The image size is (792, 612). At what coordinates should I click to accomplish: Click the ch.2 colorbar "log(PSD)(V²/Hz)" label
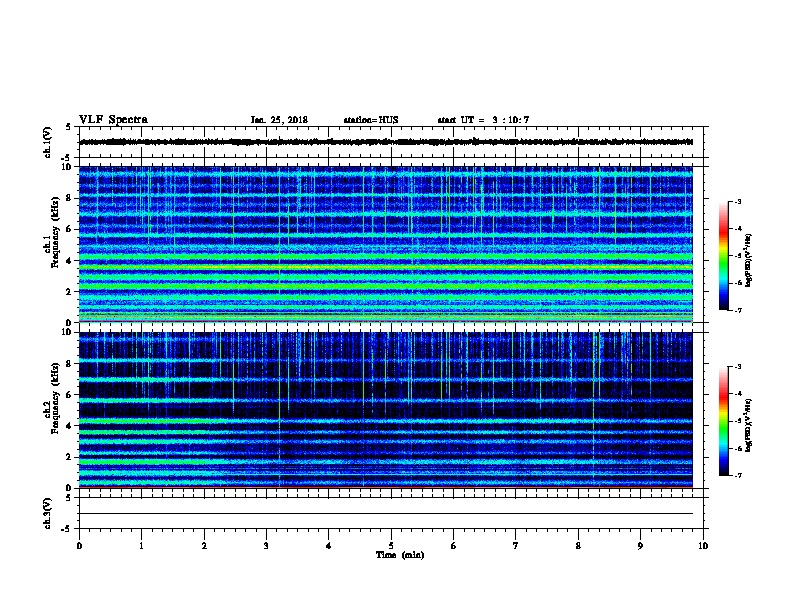point(748,426)
